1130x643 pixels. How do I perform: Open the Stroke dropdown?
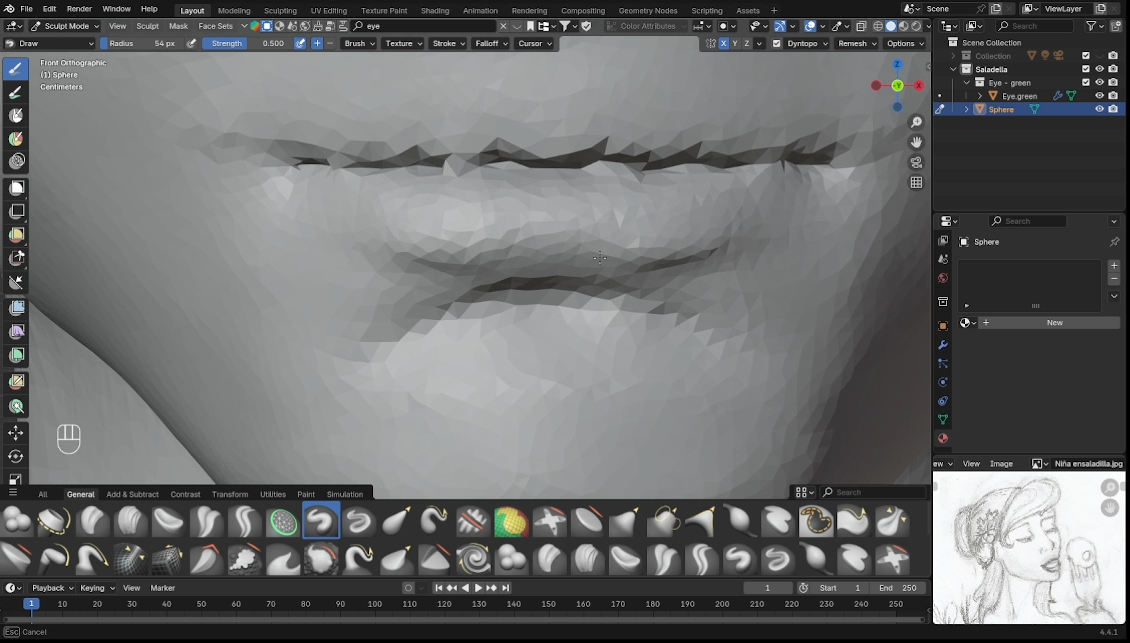[x=448, y=43]
